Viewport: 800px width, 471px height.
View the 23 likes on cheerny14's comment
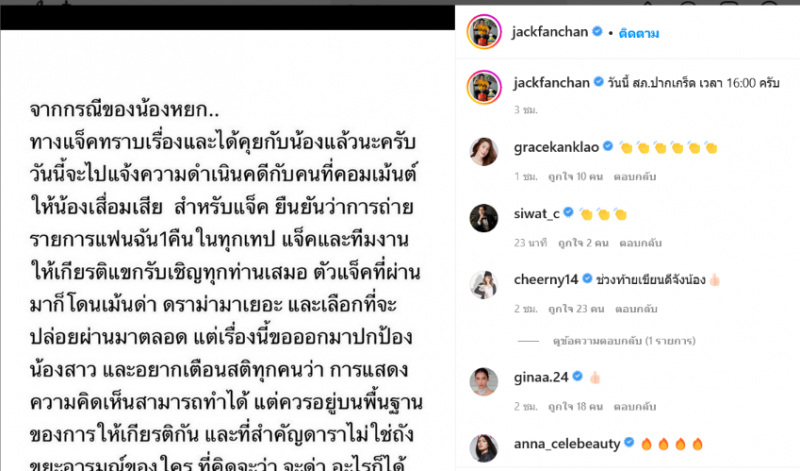click(x=576, y=309)
